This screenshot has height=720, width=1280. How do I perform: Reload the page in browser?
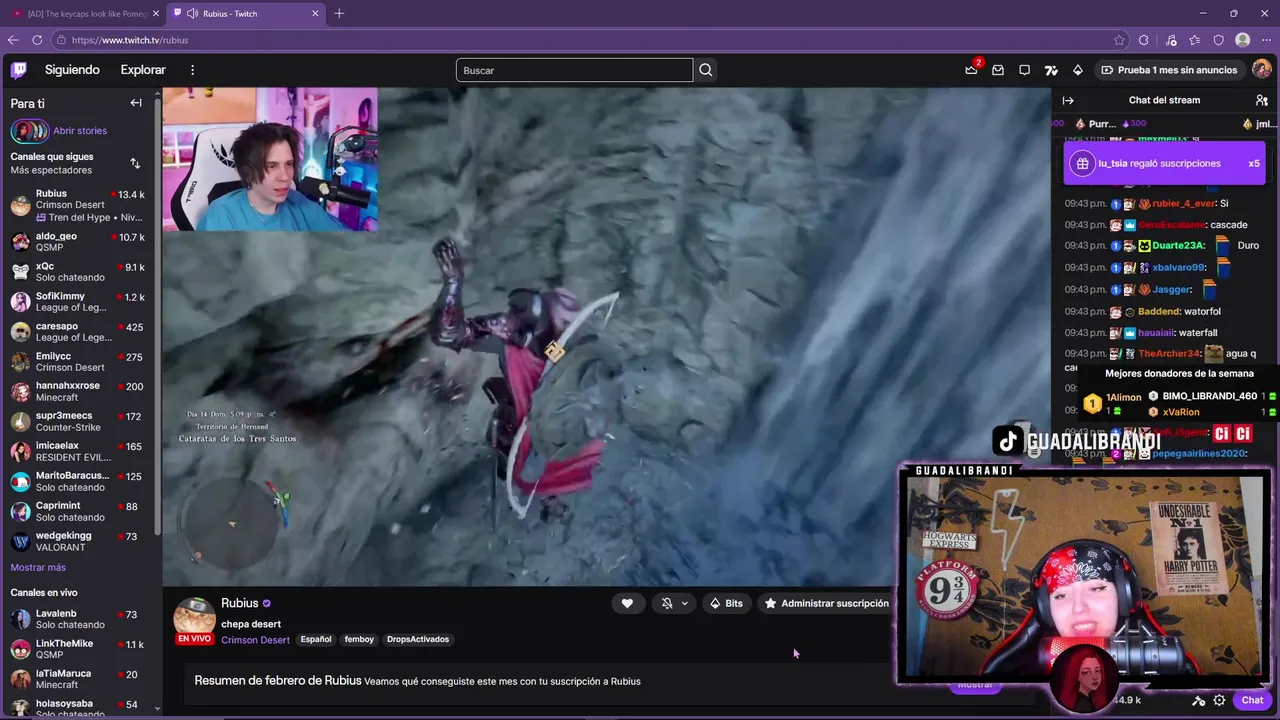pyautogui.click(x=37, y=40)
